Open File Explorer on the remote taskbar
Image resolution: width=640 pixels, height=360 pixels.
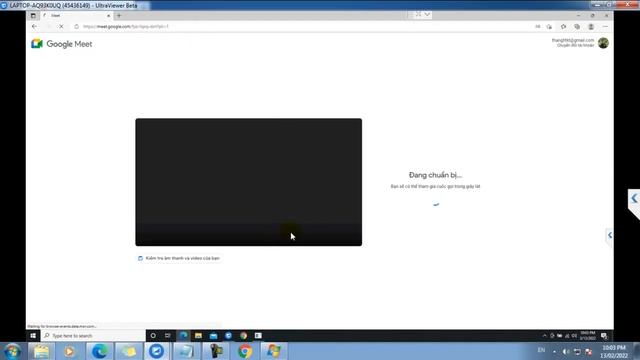click(198, 336)
